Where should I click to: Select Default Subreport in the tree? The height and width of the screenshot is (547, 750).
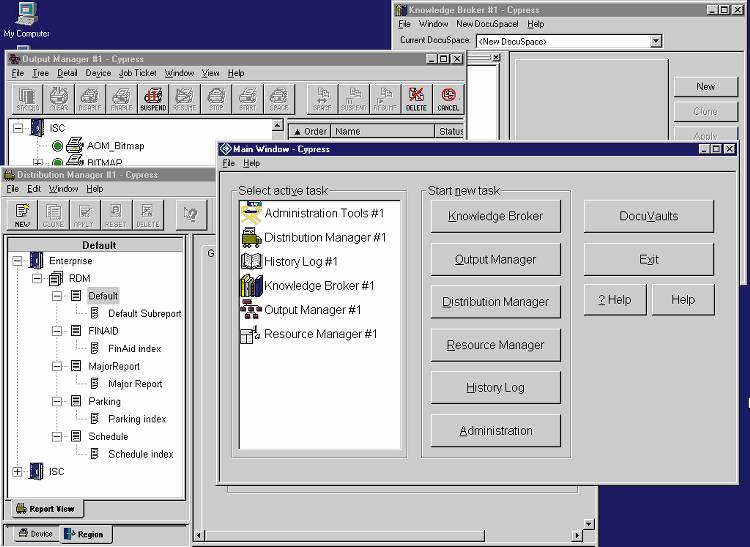click(144, 314)
